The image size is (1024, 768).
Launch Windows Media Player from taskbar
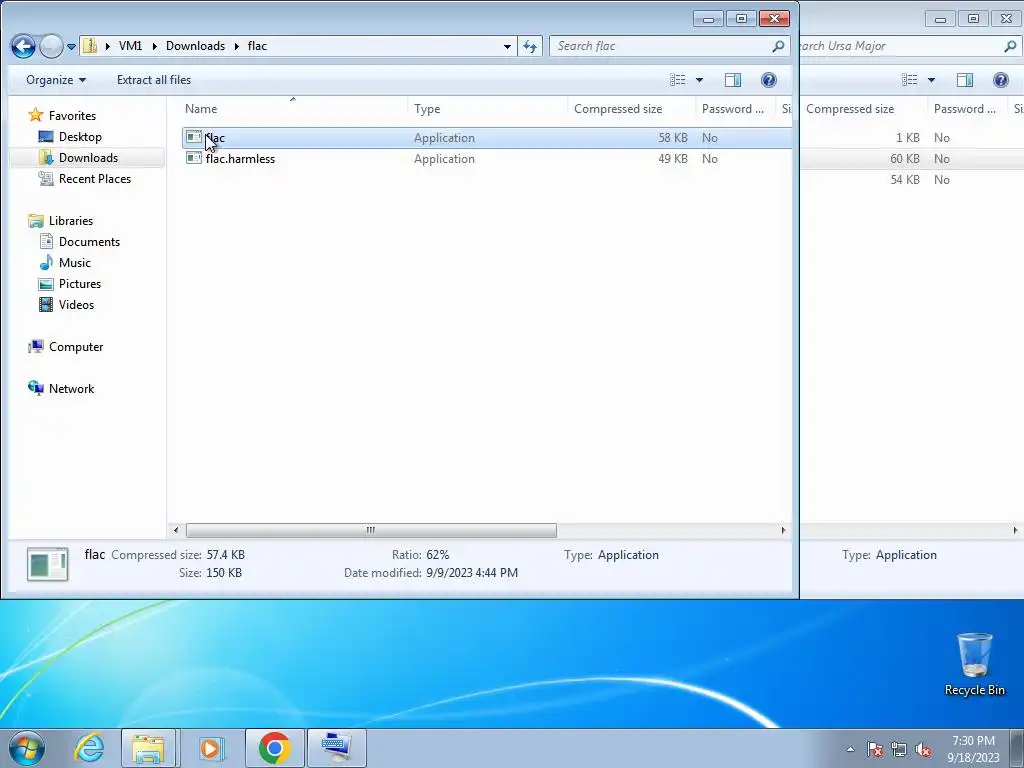pos(211,748)
